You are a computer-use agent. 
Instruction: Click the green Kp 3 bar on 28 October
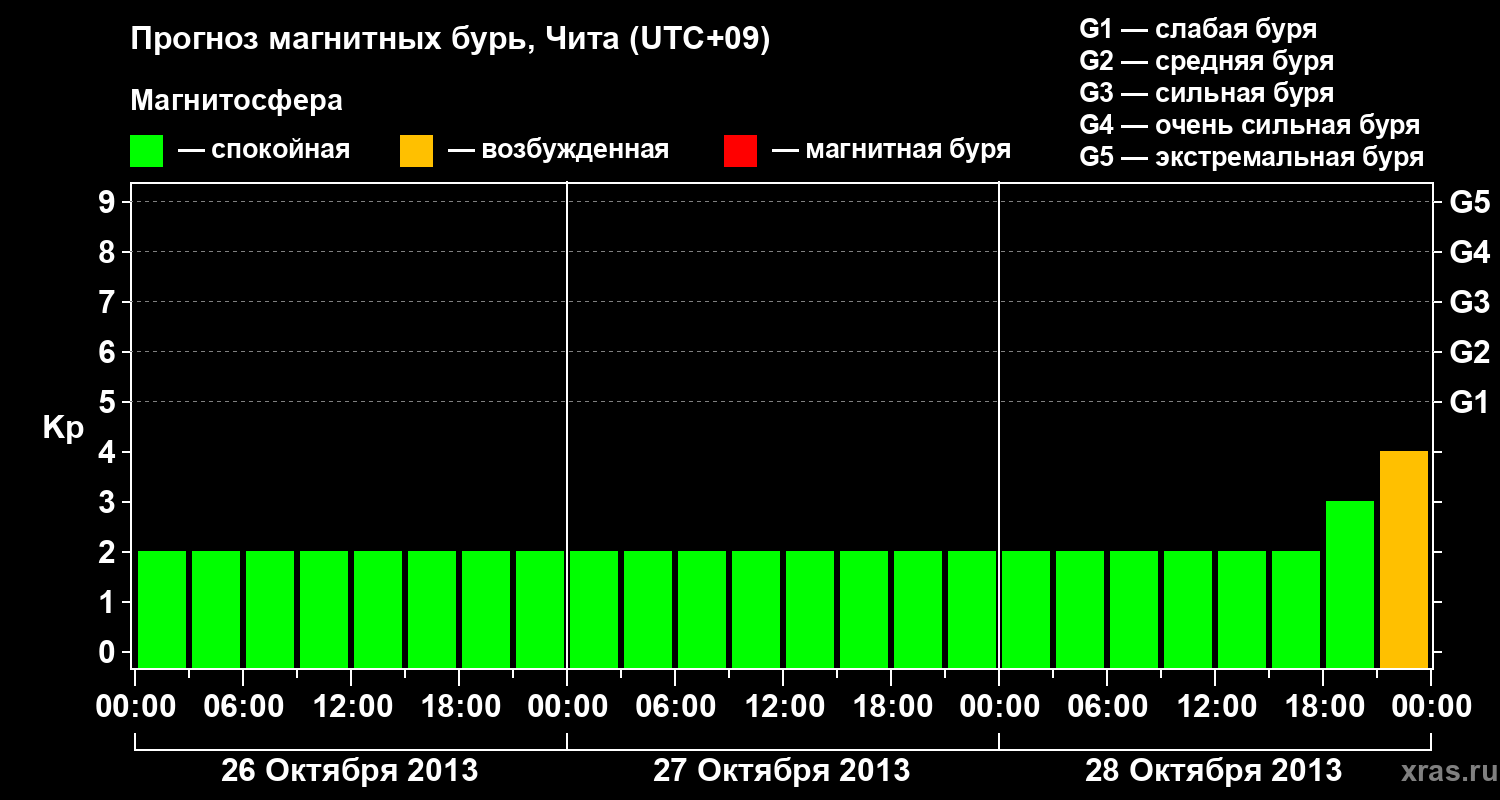pyautogui.click(x=1350, y=584)
